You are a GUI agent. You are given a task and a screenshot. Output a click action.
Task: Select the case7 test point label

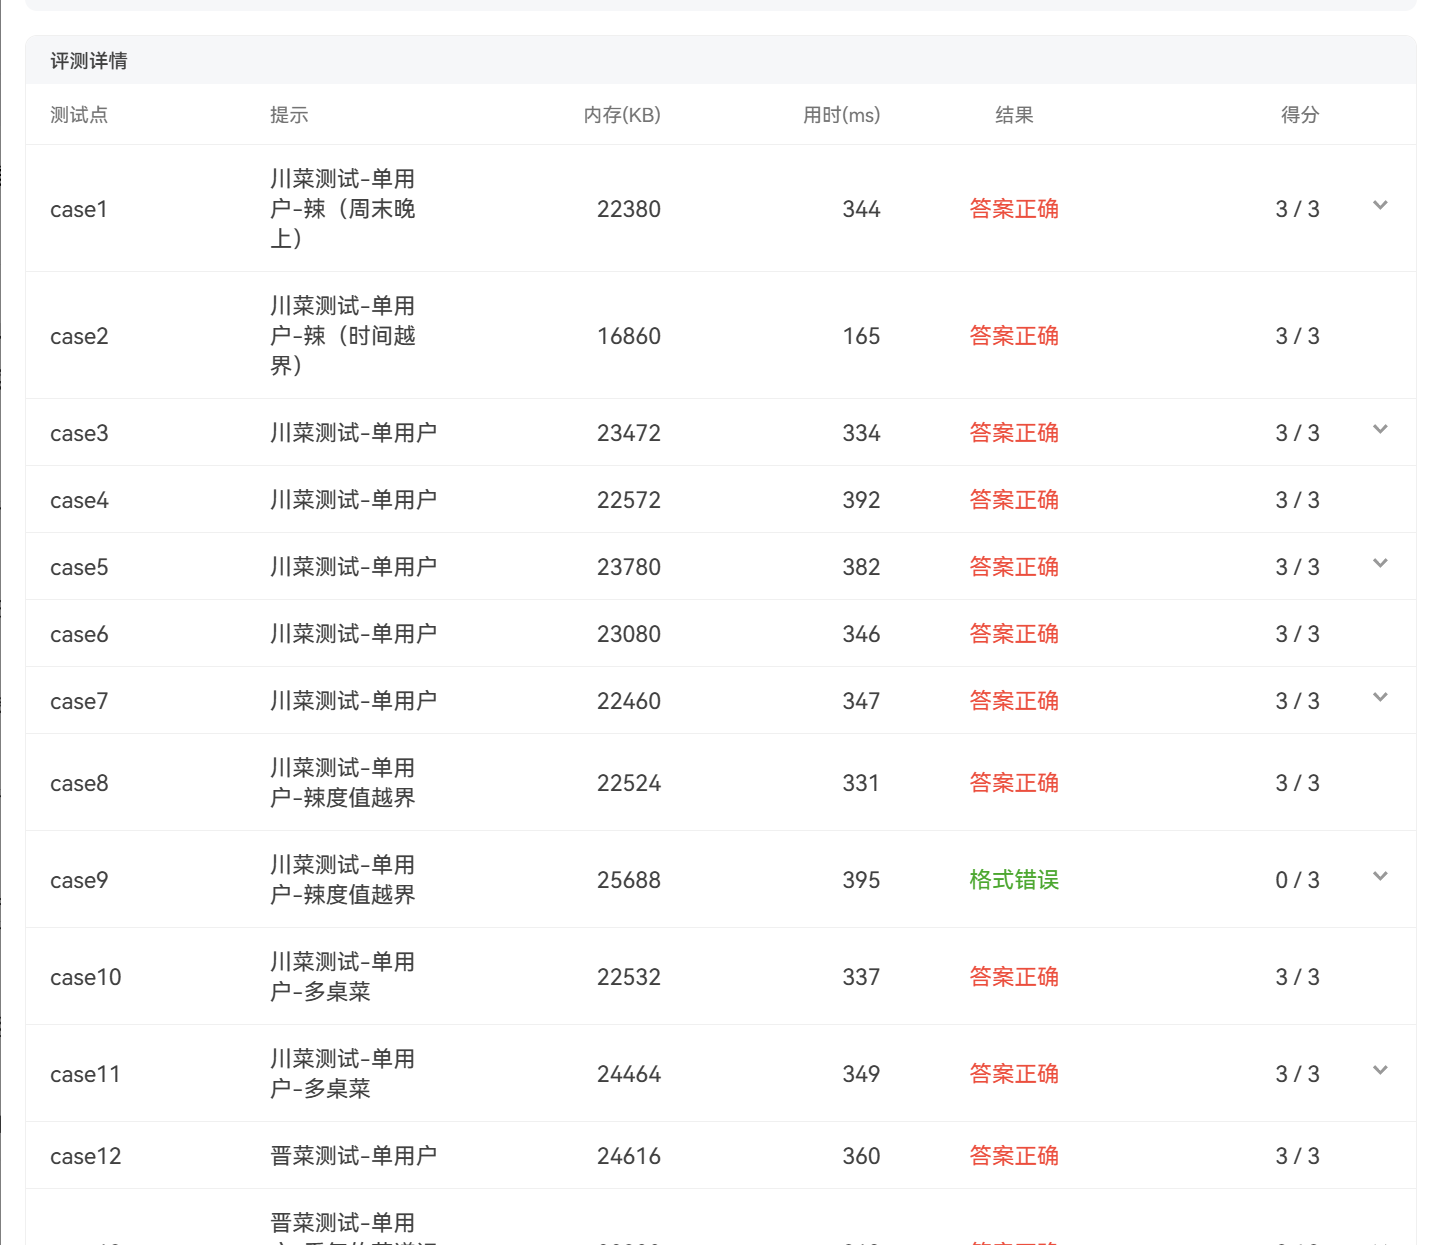point(79,701)
